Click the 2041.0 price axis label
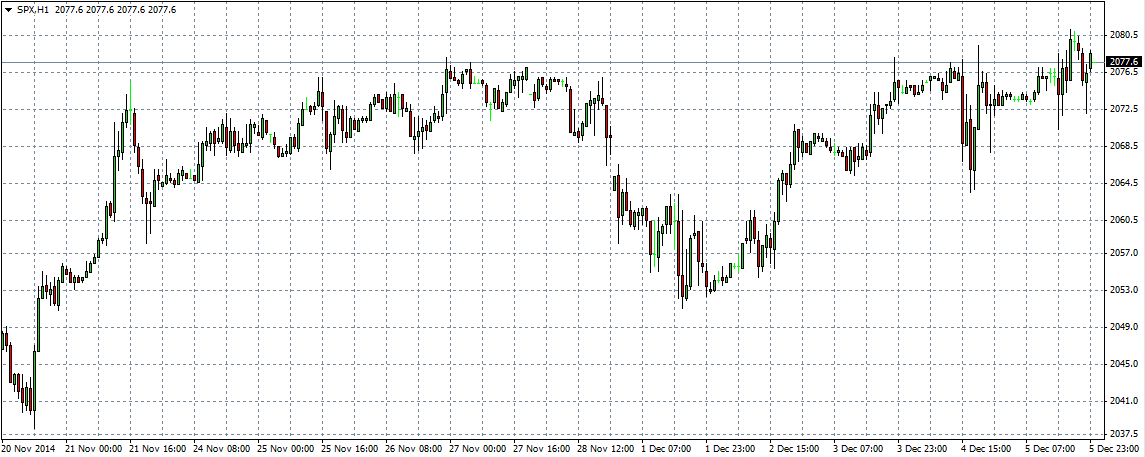 coord(1124,401)
